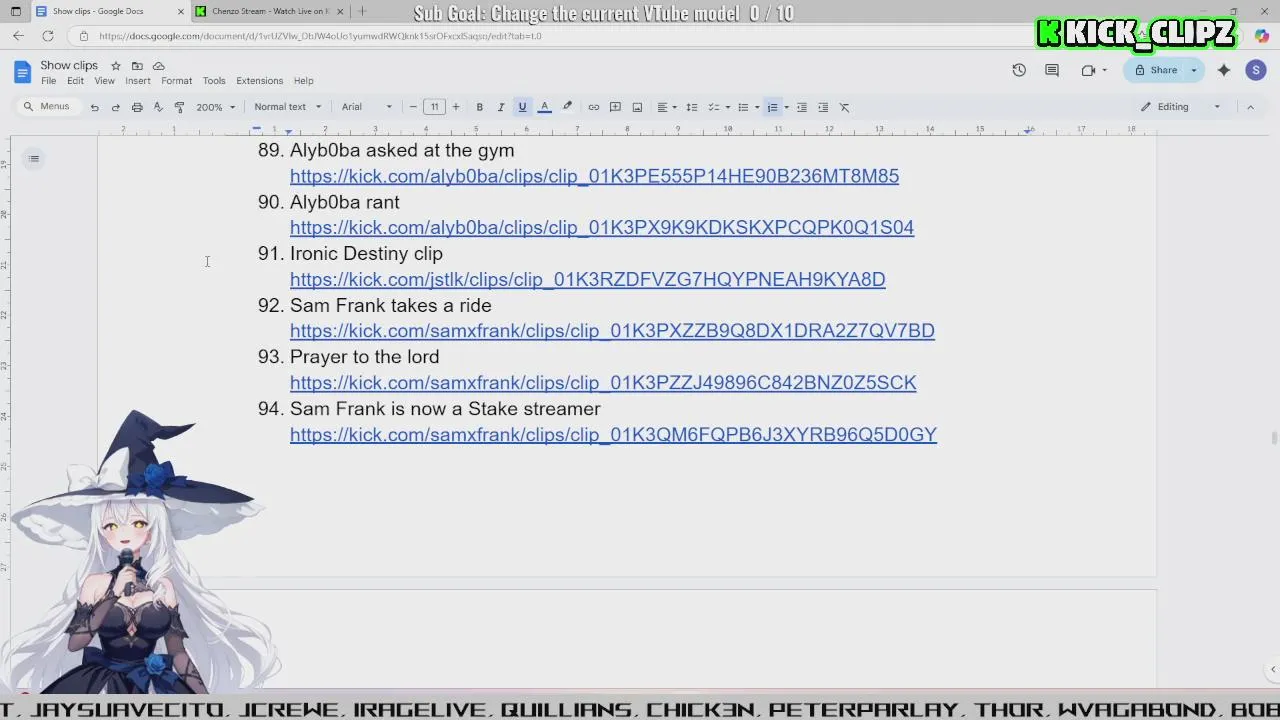Open line and paragraph spacing
The height and width of the screenshot is (720, 1280).
click(691, 107)
